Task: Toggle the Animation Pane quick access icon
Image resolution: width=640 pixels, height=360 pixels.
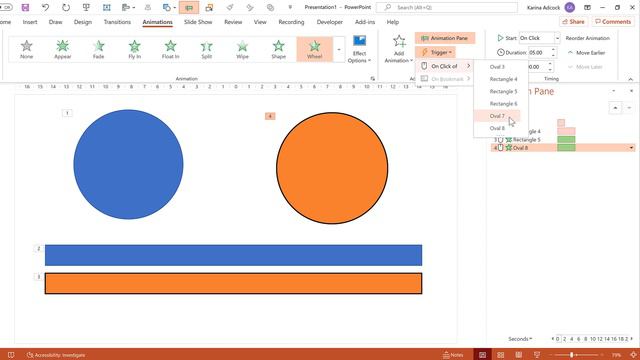Action: 189,7
